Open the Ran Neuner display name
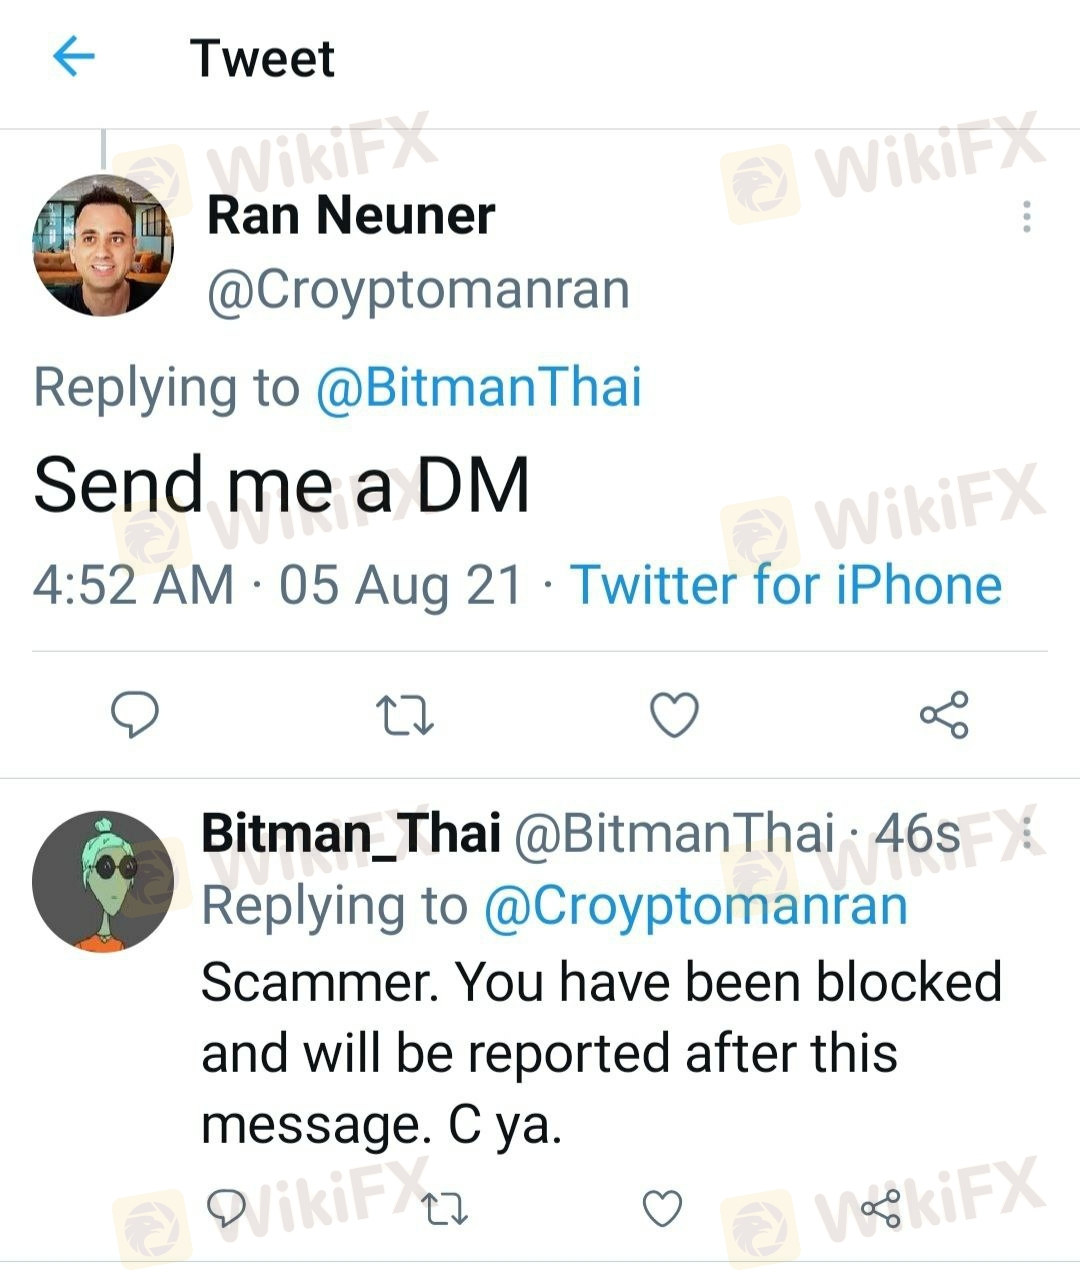The height and width of the screenshot is (1270, 1080). [x=351, y=215]
